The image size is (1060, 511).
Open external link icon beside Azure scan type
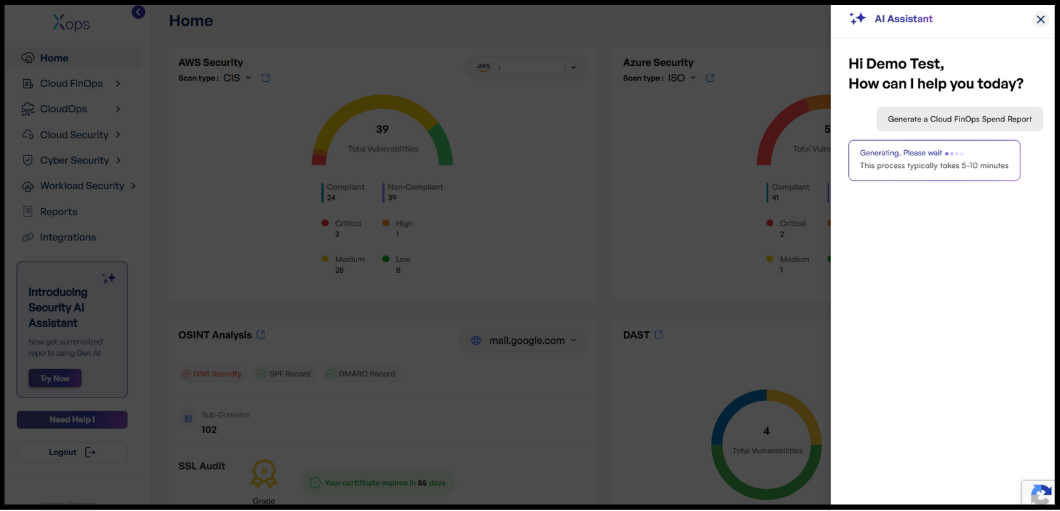pyautogui.click(x=710, y=78)
